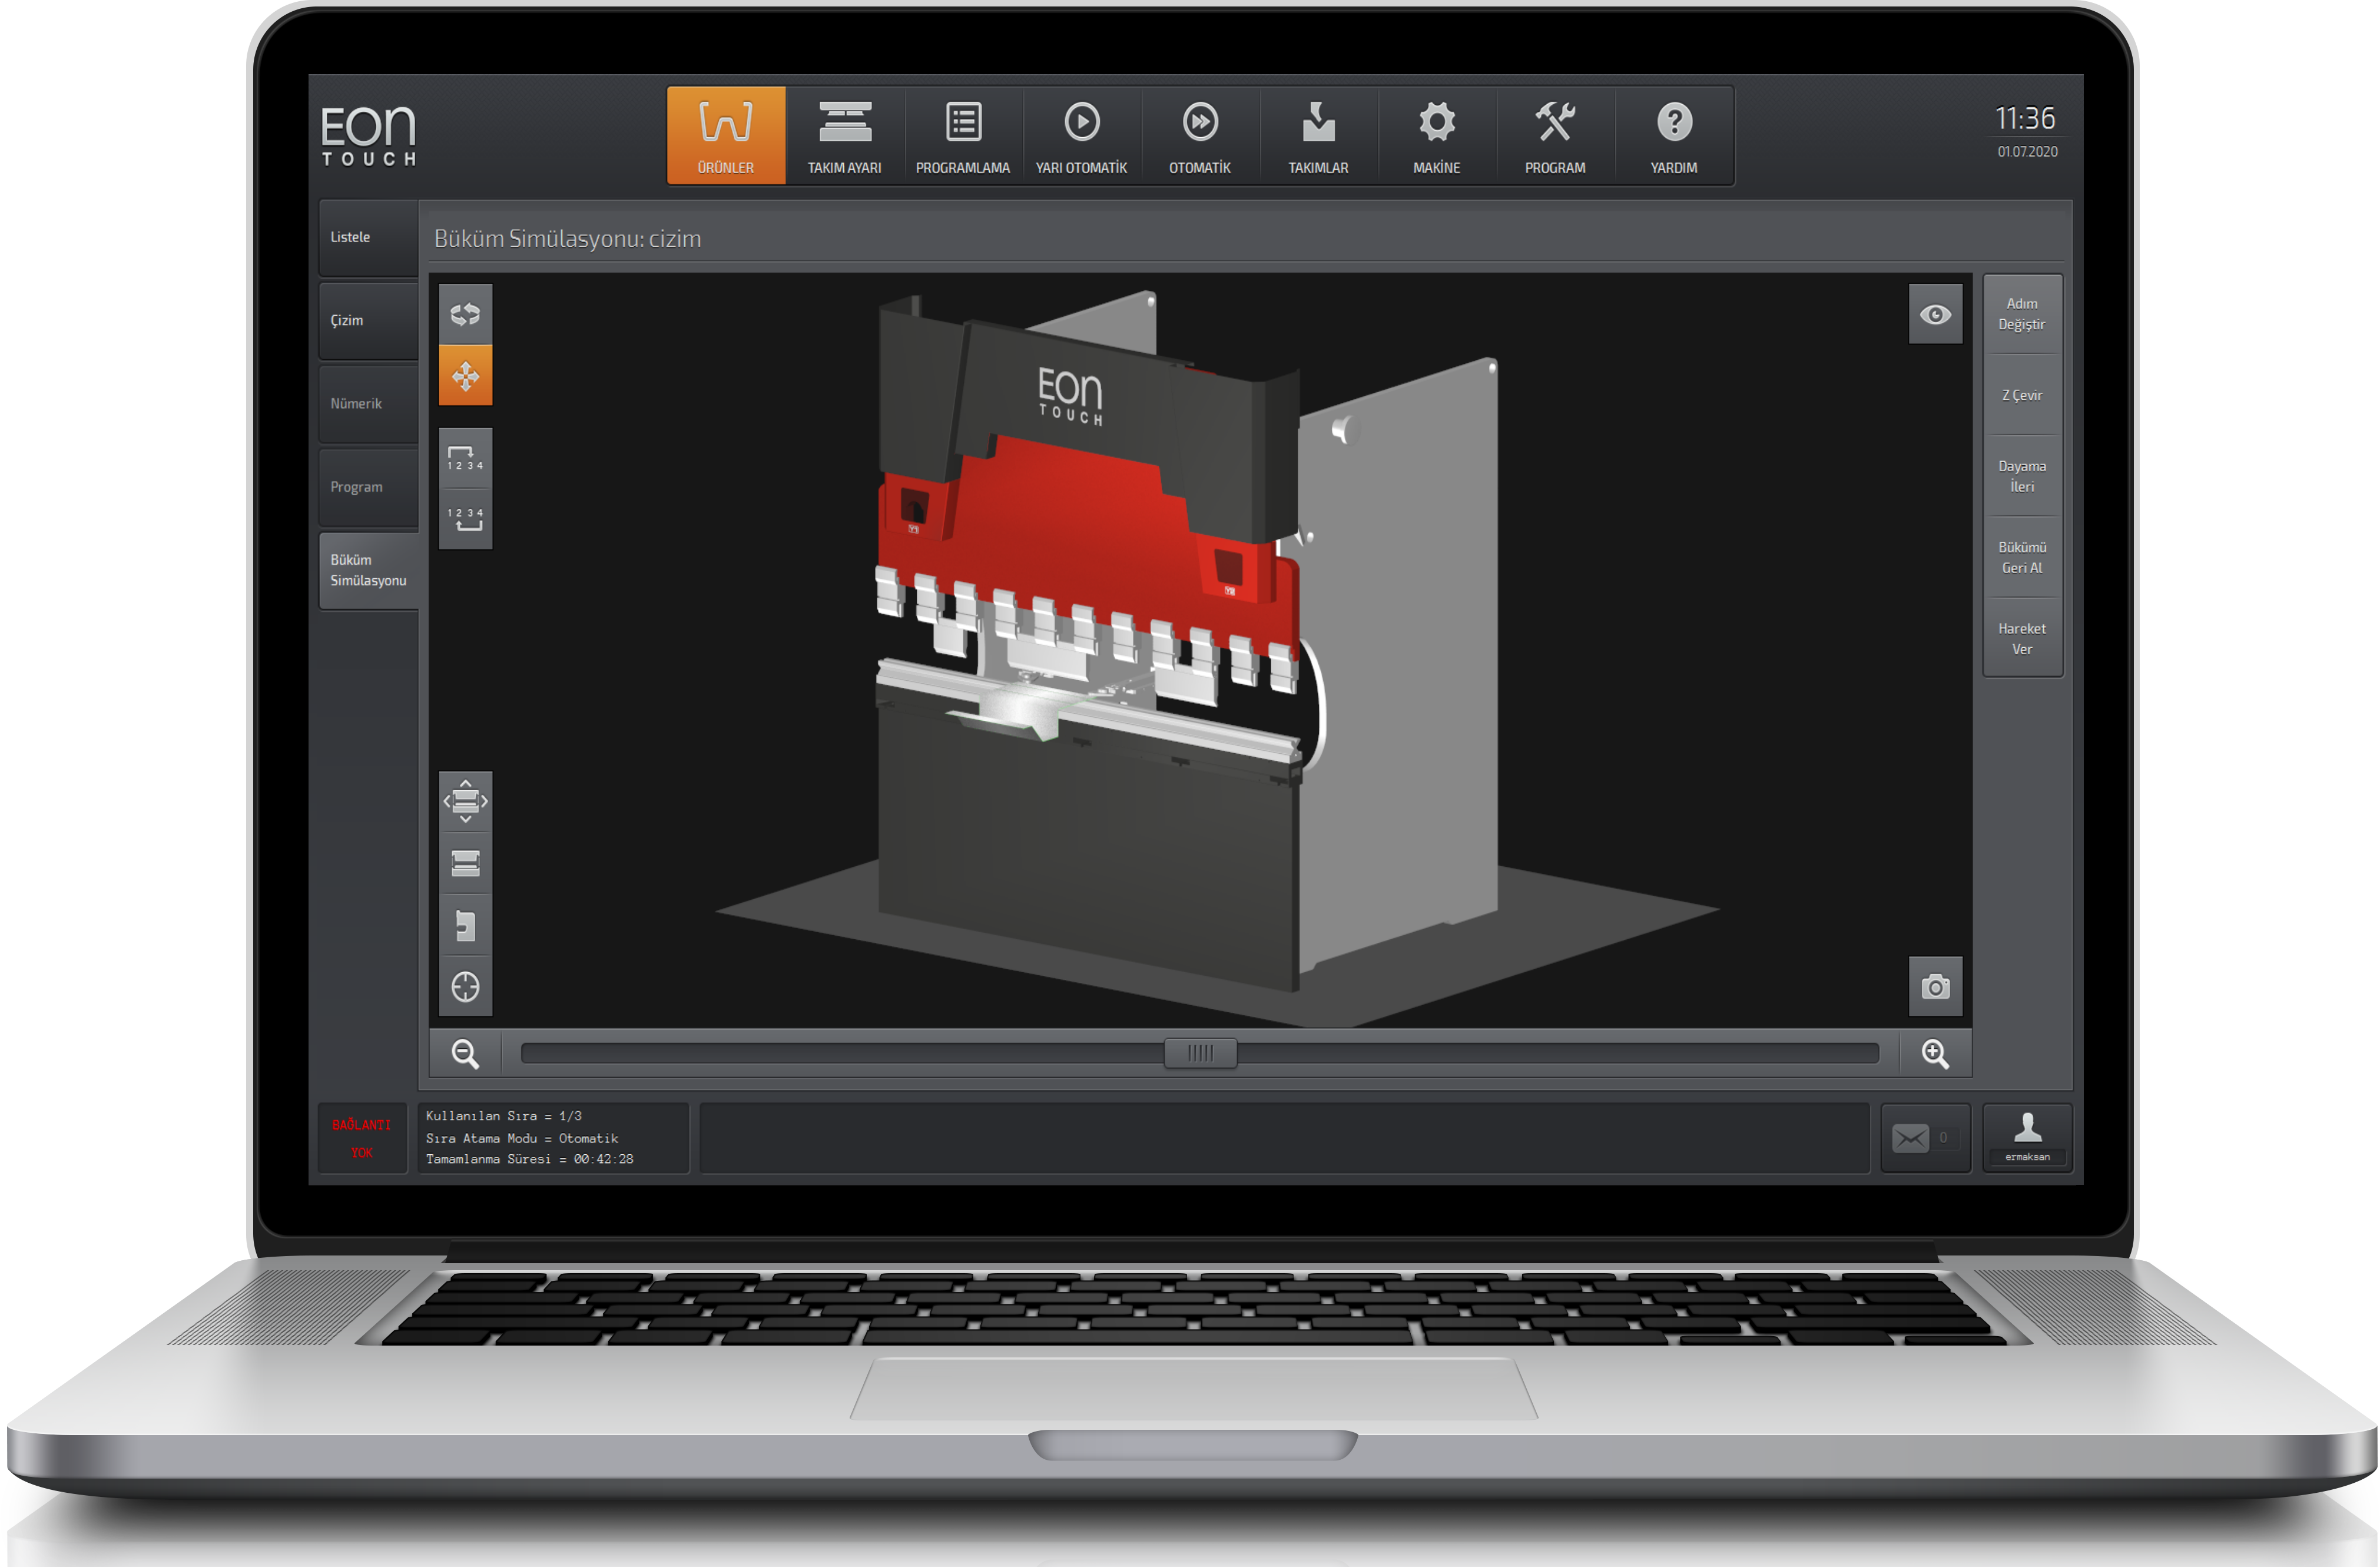Switch to OTOMATİK mode

click(1200, 136)
